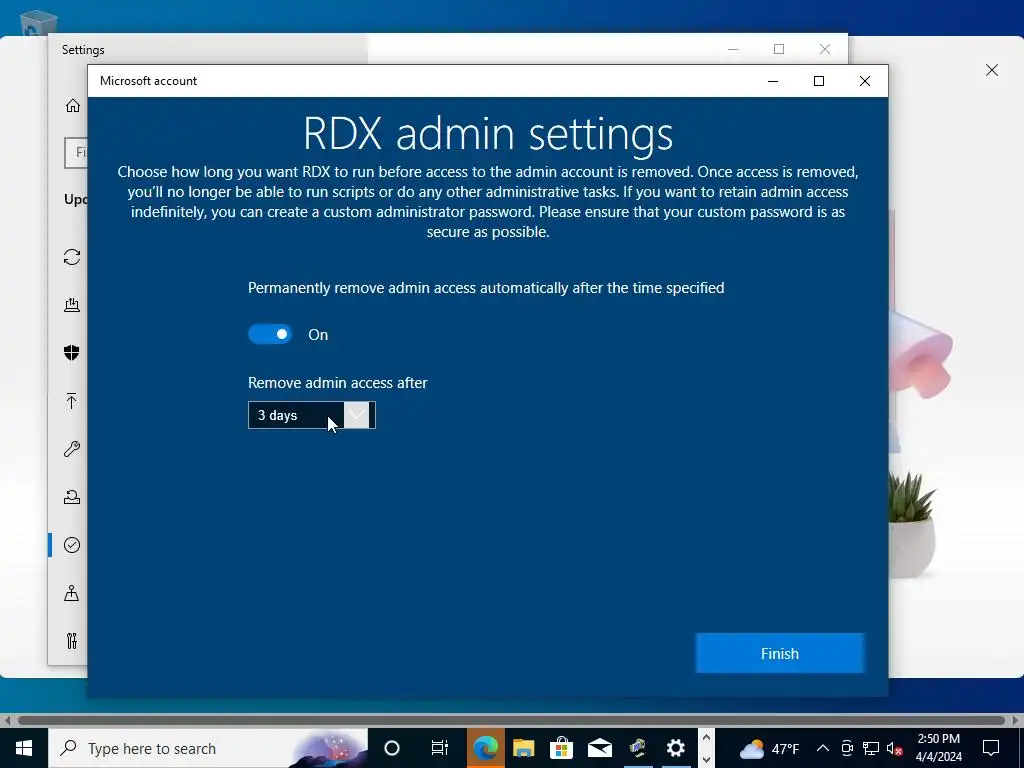The width and height of the screenshot is (1024, 768).
Task: Toggle off automatic admin access removal switch
Action: coord(270,334)
